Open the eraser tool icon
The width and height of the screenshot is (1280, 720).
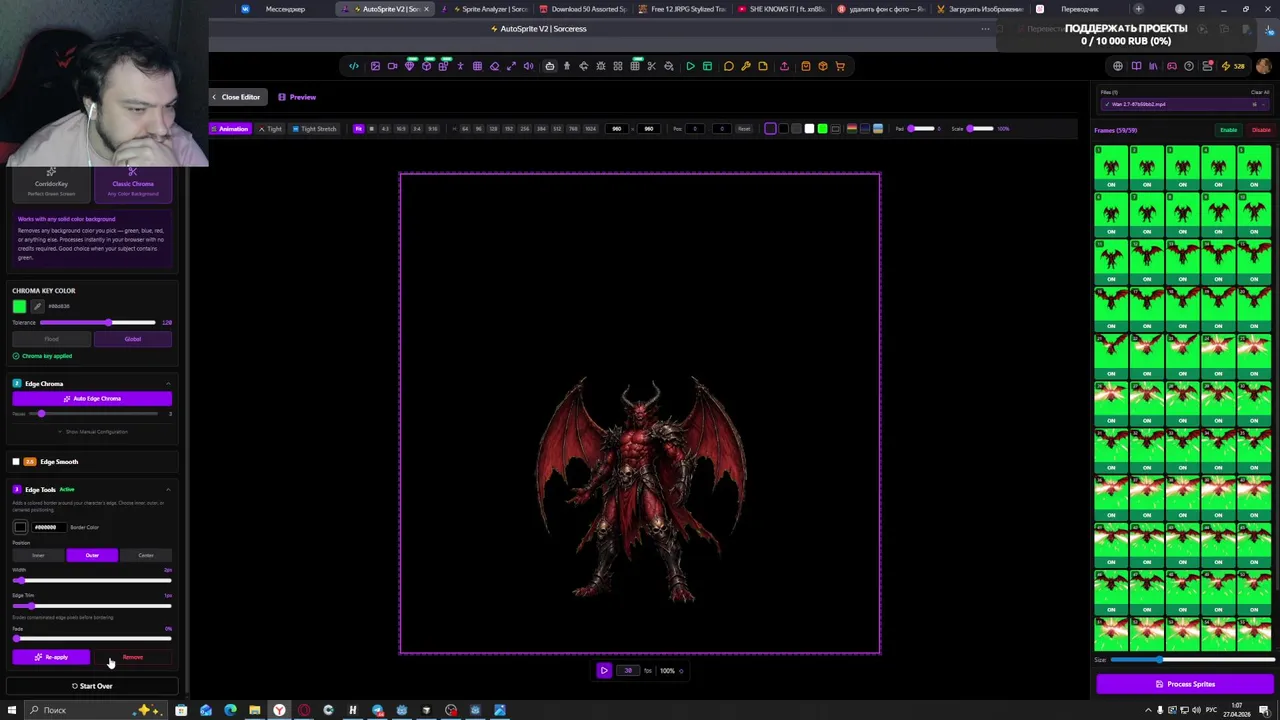494,66
